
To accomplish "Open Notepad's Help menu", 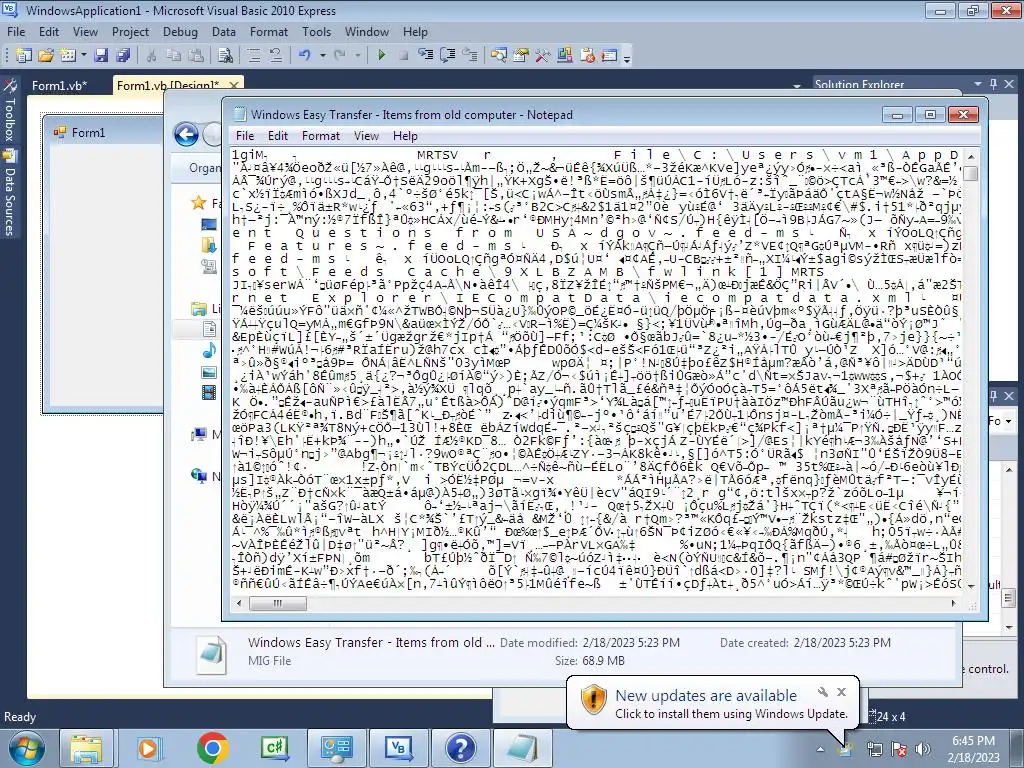I will [405, 136].
